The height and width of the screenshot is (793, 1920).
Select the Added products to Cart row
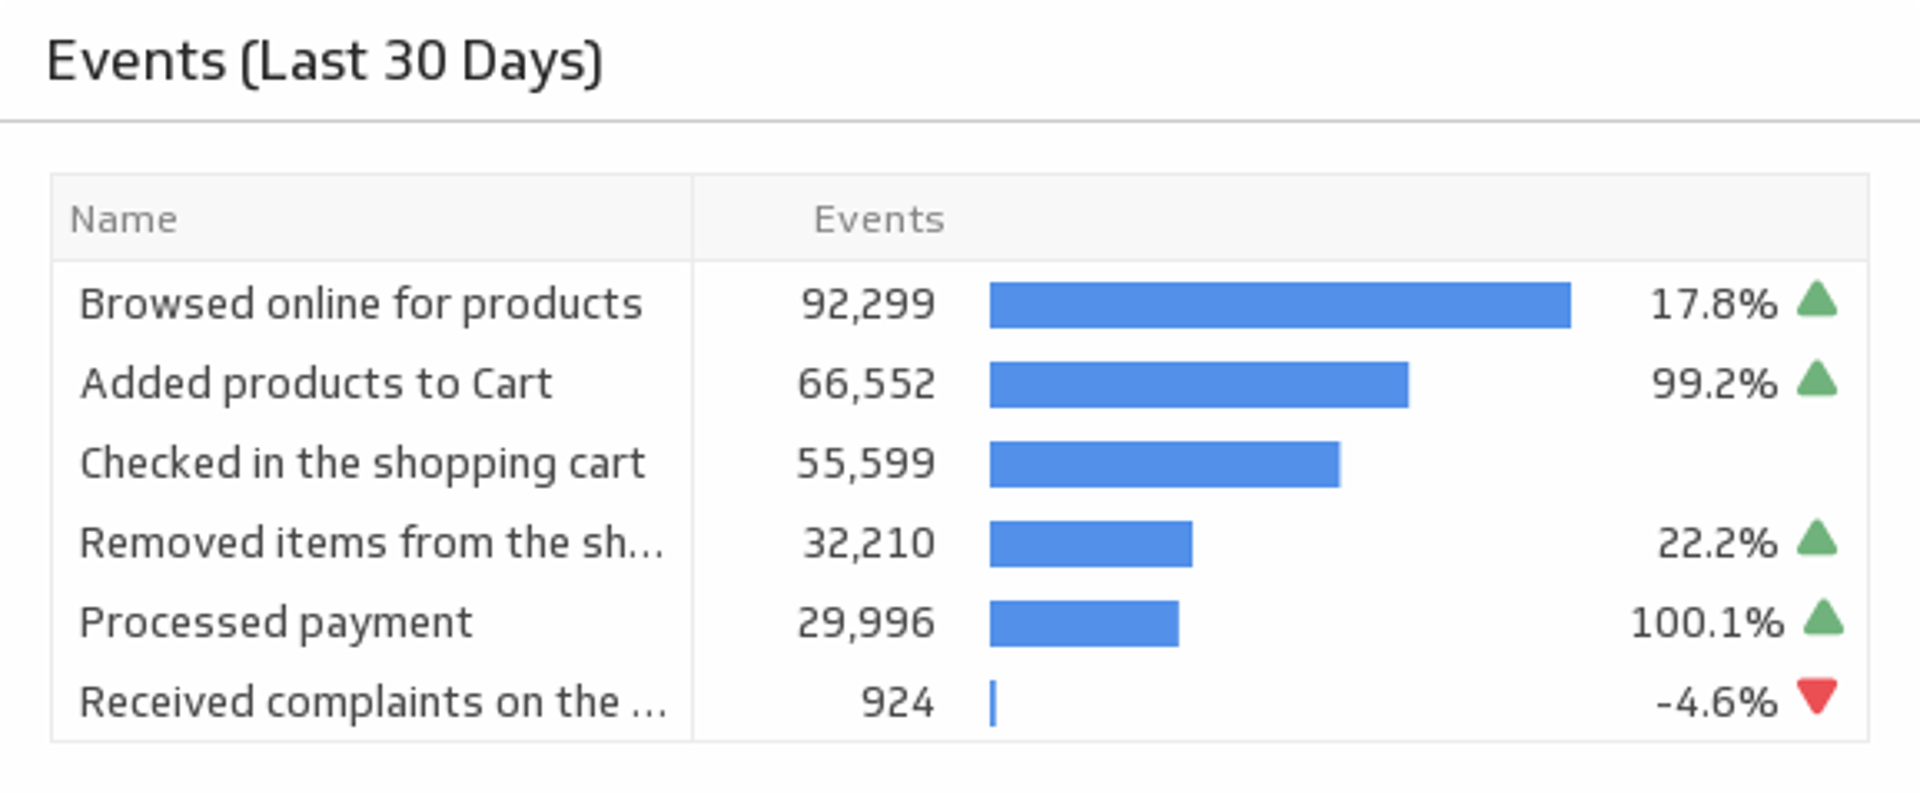point(316,384)
